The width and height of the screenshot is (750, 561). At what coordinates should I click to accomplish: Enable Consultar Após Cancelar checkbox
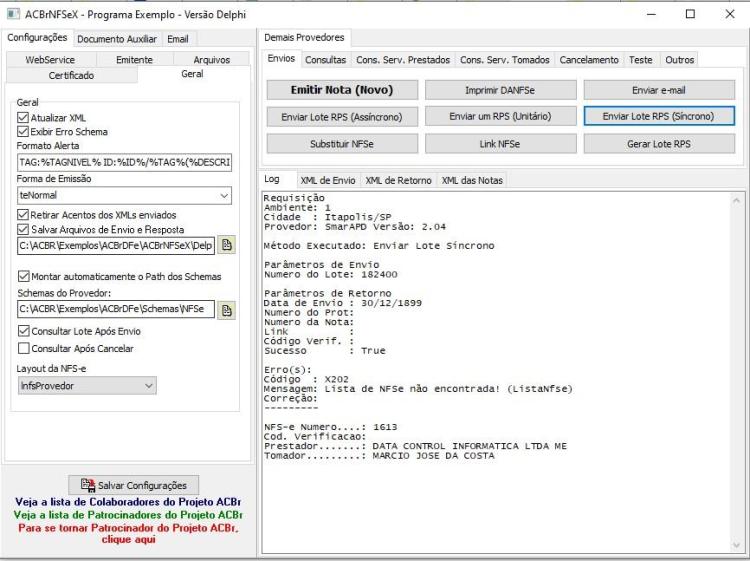point(23,348)
